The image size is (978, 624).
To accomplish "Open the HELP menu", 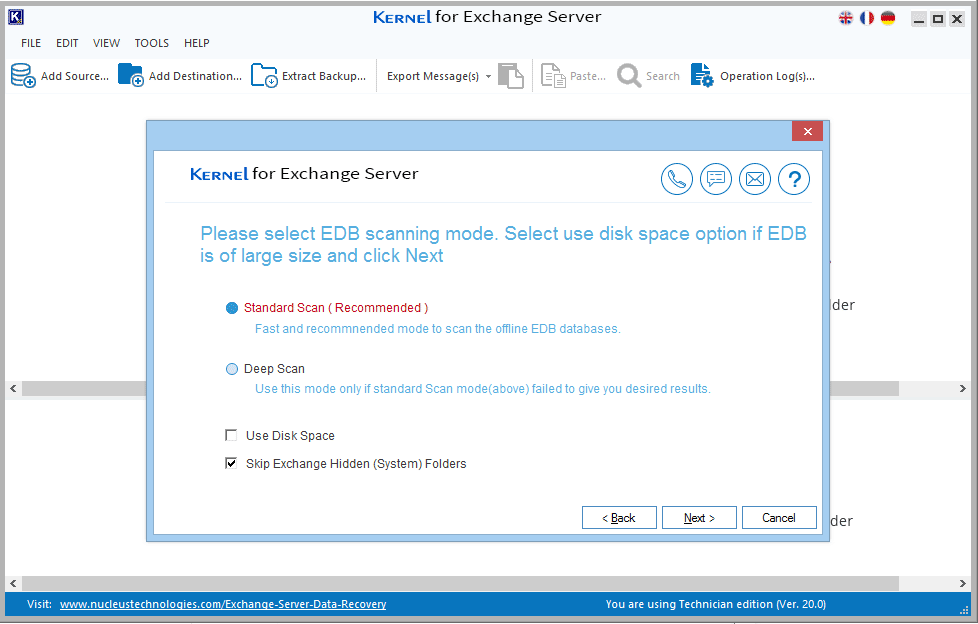I will click(196, 43).
